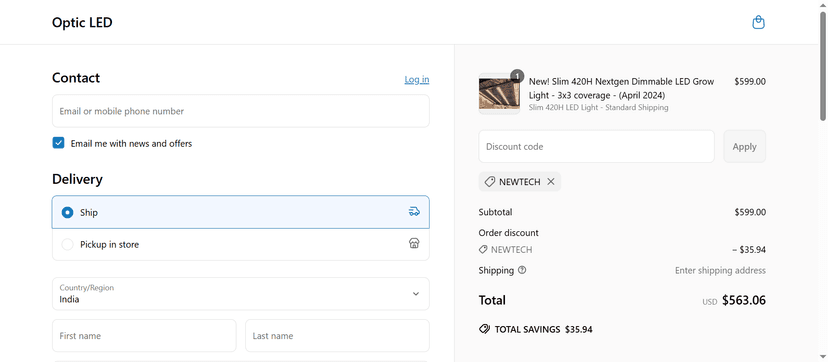Image resolution: width=828 pixels, height=362 pixels.
Task: Click the Optic LED store title
Action: (82, 23)
